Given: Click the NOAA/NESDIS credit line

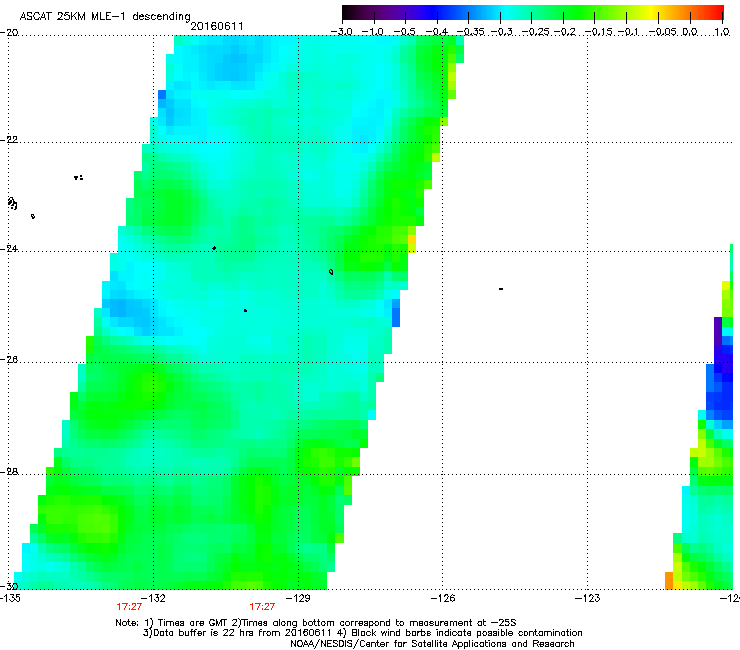Looking at the screenshot, I should pos(432,644).
